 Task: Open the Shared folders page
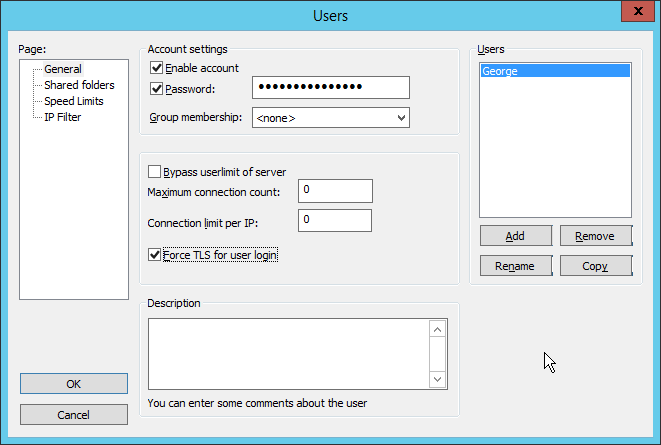point(79,85)
